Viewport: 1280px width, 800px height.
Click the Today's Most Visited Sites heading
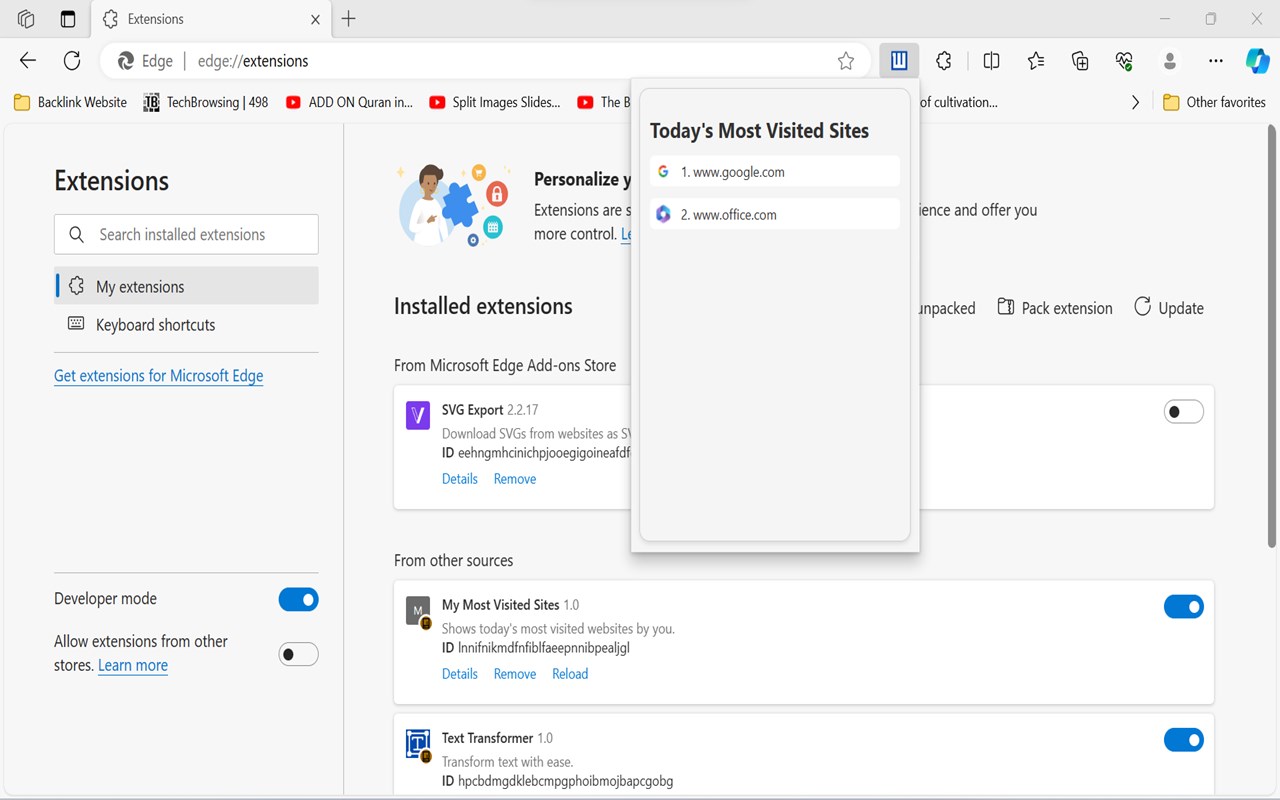tap(760, 131)
